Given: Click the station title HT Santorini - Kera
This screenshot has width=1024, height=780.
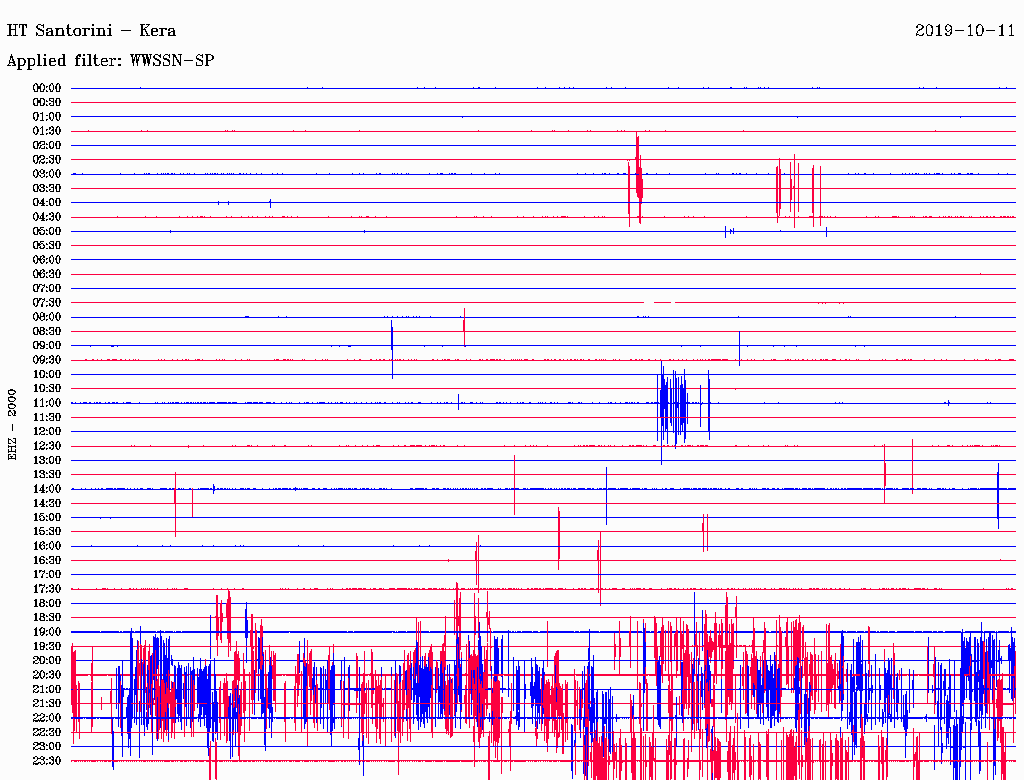Looking at the screenshot, I should click(x=91, y=30).
